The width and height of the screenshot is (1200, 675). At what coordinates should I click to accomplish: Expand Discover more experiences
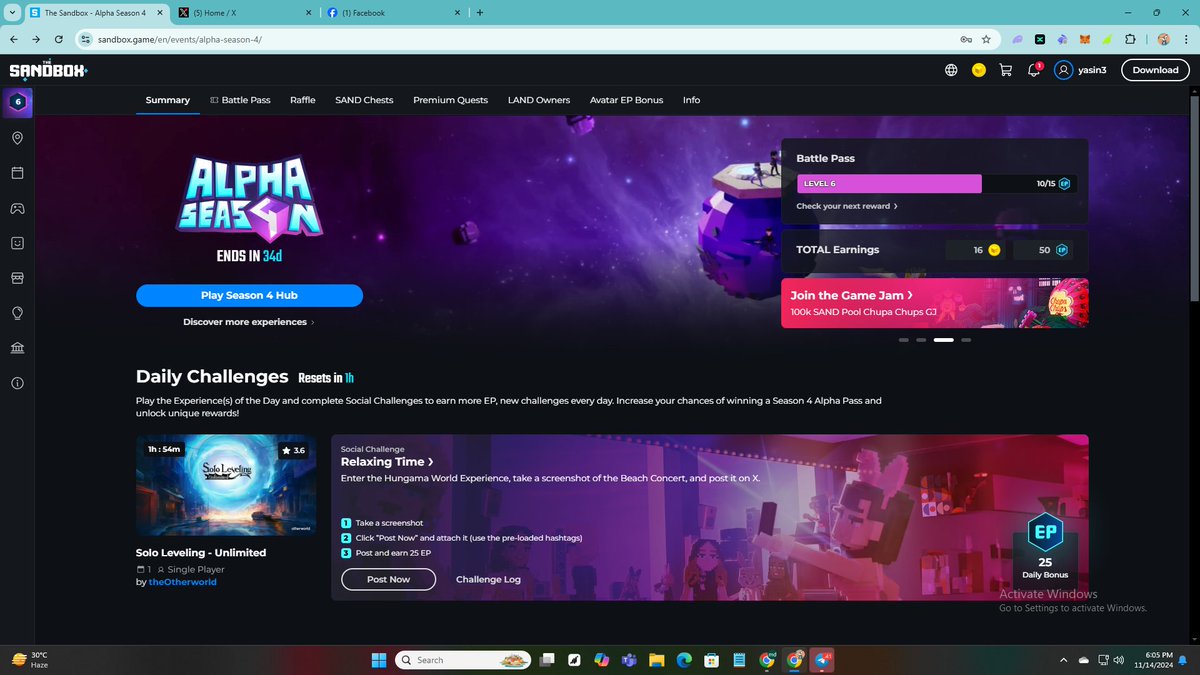point(249,322)
